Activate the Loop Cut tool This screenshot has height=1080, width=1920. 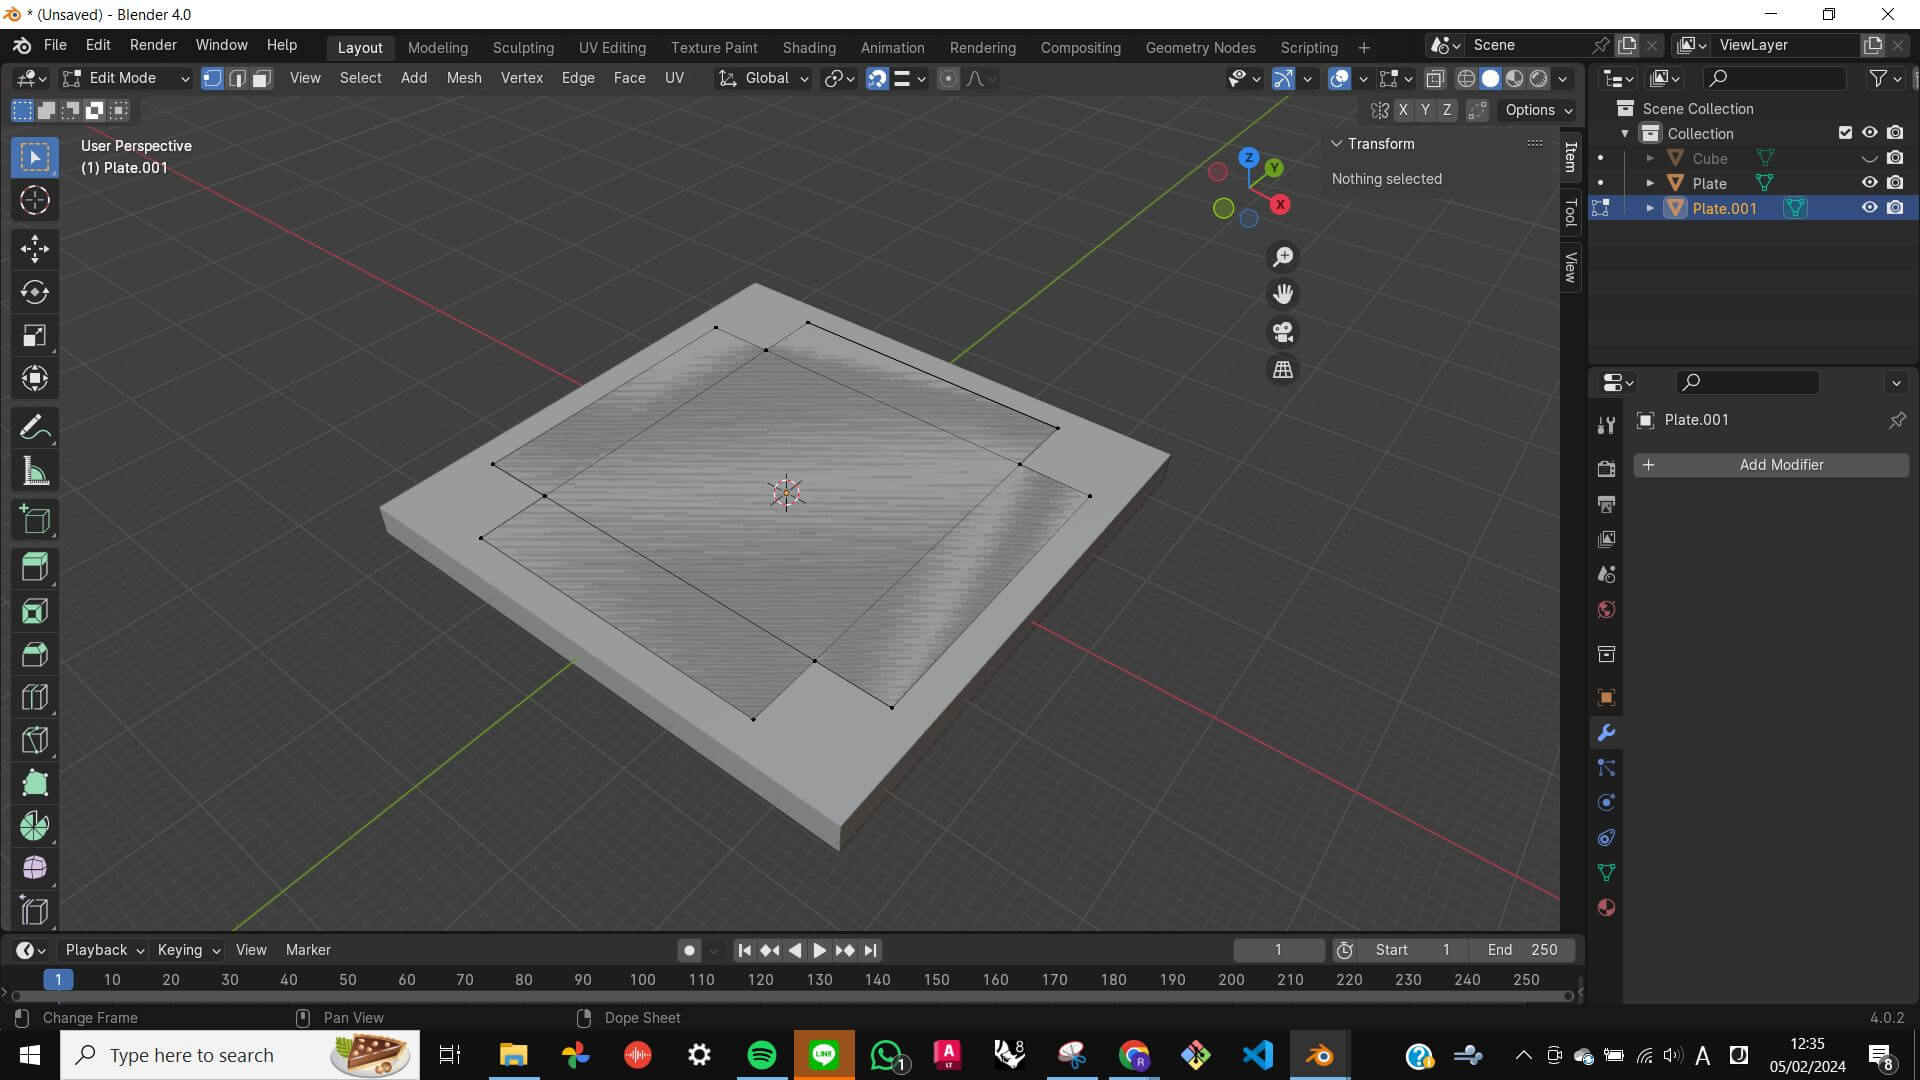point(35,697)
